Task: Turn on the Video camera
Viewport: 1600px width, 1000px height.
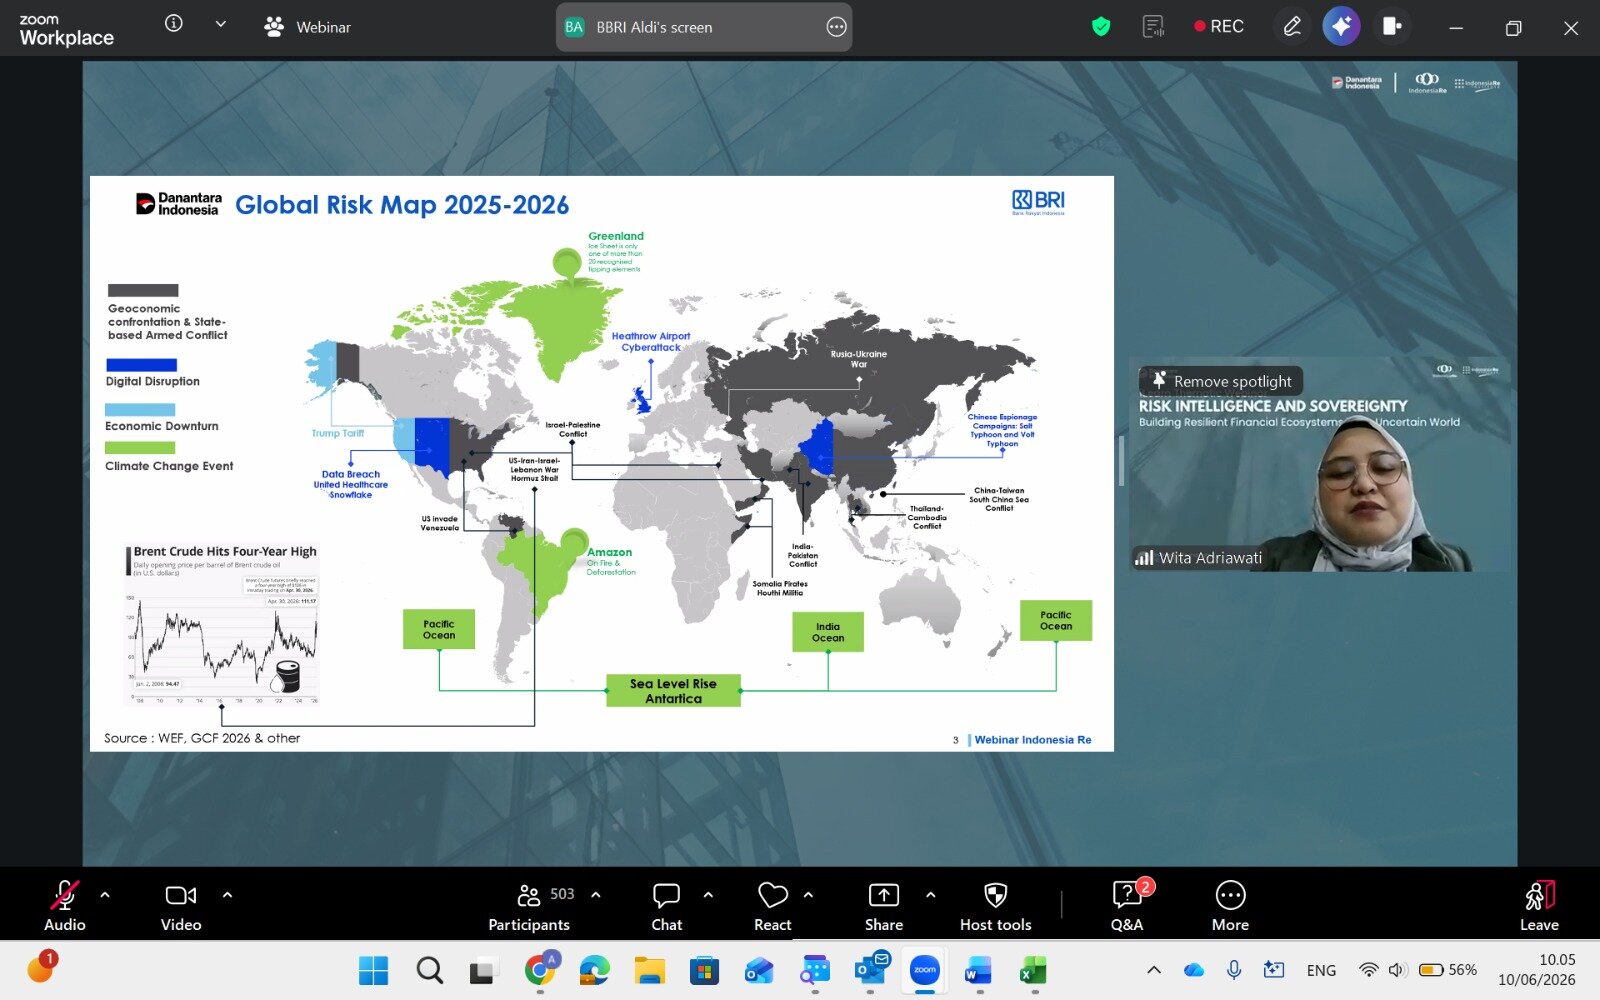Action: [x=181, y=906]
